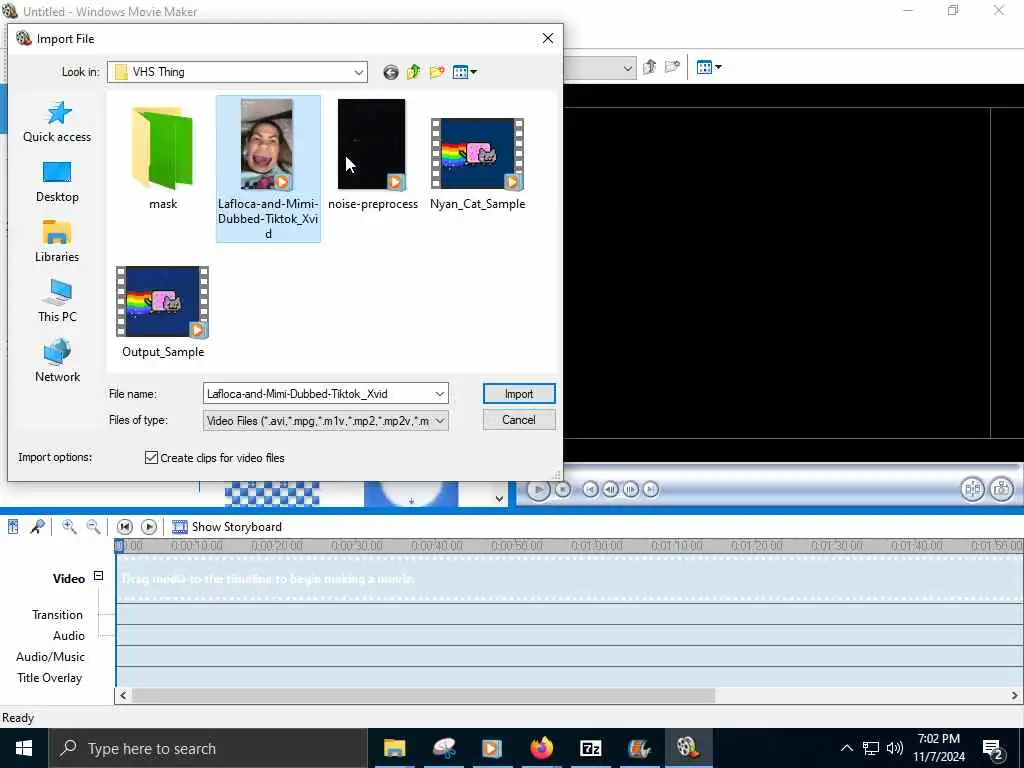Zoom out on the timeline
The width and height of the screenshot is (1024, 768).
click(x=93, y=527)
